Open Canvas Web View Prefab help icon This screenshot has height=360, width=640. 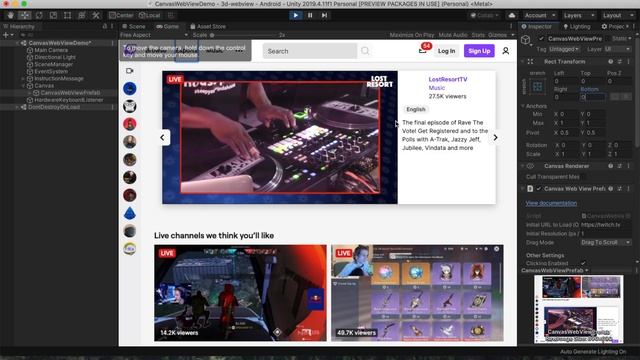pyautogui.click(x=611, y=189)
